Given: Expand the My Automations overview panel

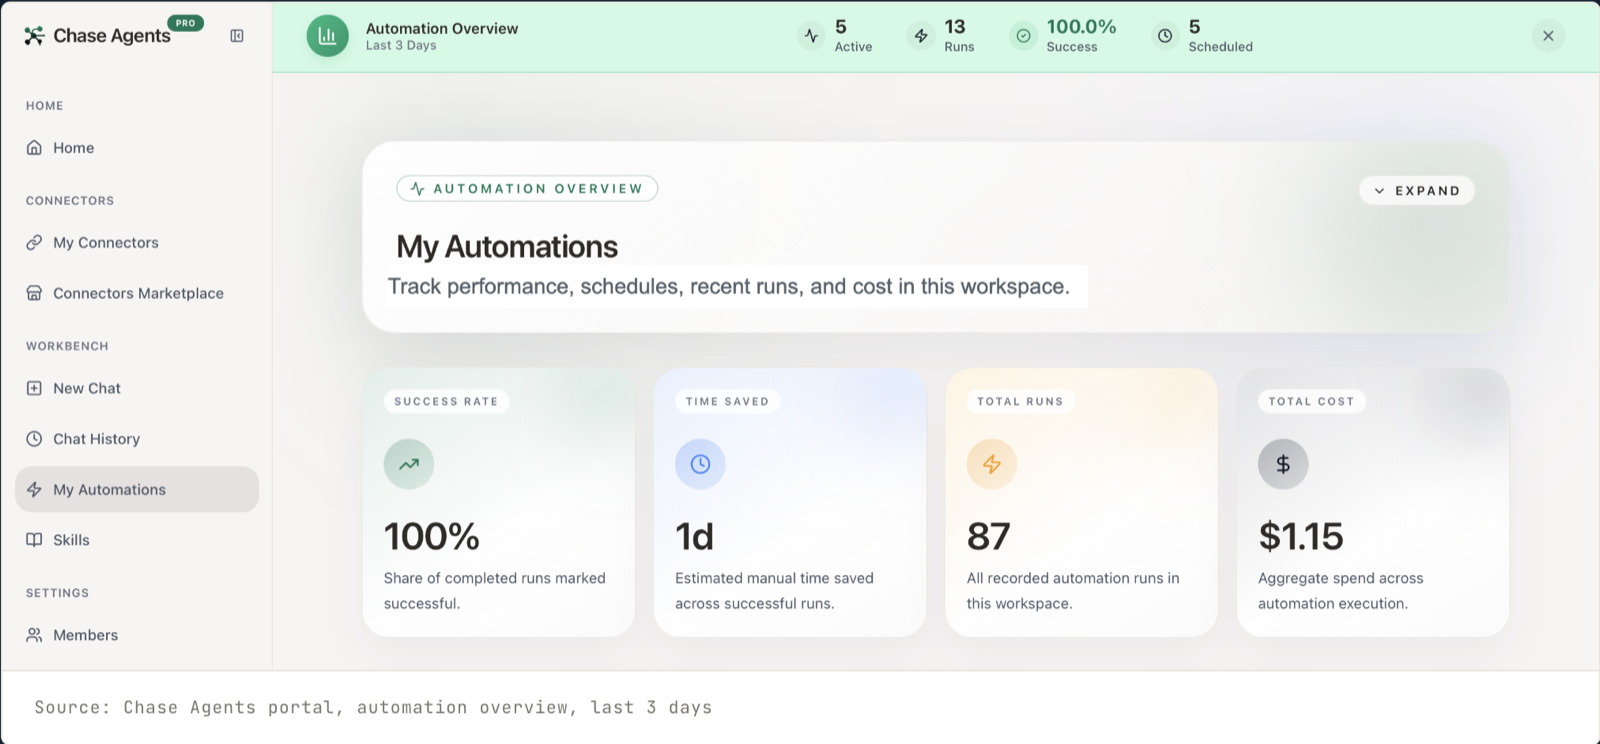Looking at the screenshot, I should click(1417, 191).
